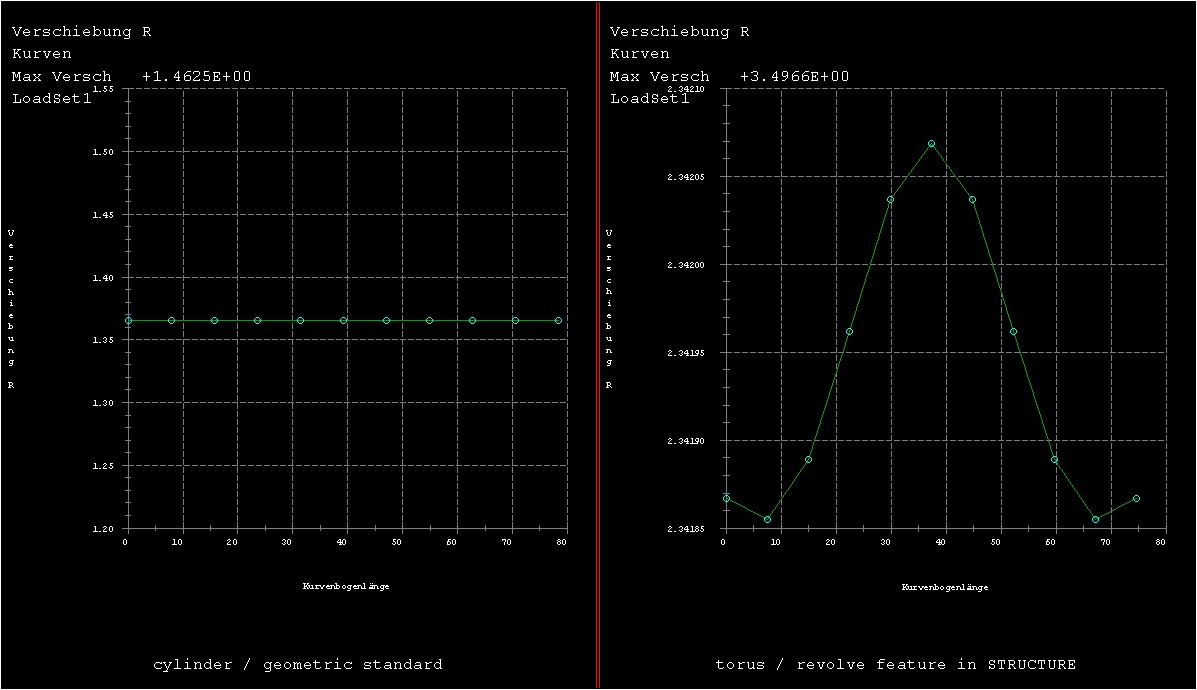The image size is (1197, 690).
Task: Click vertical 'Verschiebung R' axis label of torus graph
Action: coord(608,309)
